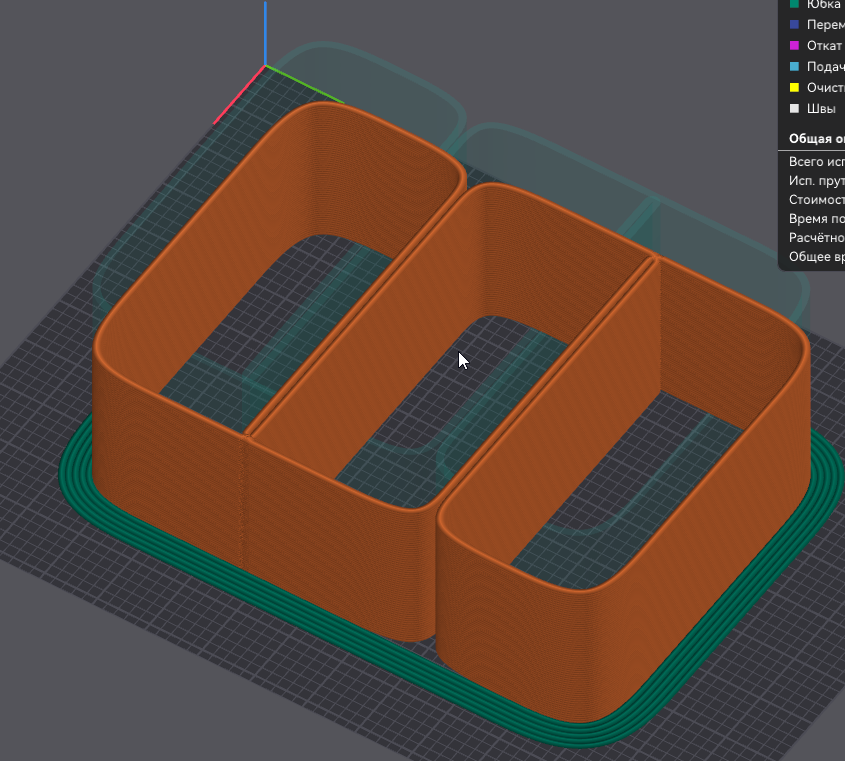Screen dimensions: 845x761
Task: Select the Расчётно estimate row
Action: [x=815, y=237]
